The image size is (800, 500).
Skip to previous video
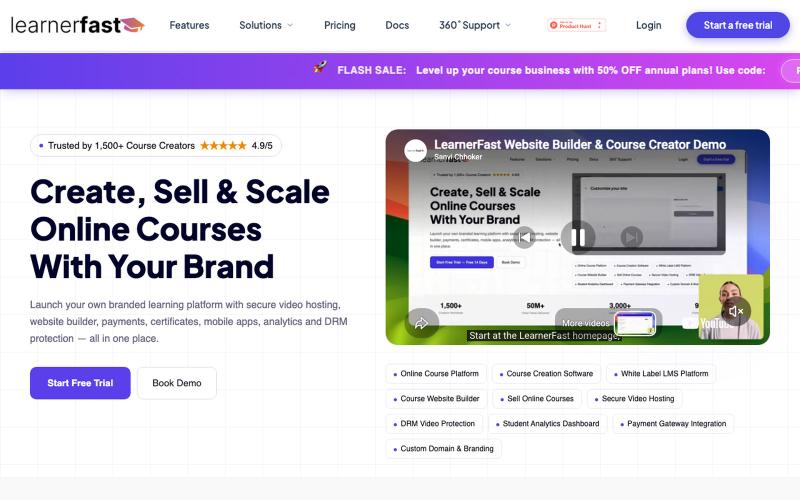(524, 237)
